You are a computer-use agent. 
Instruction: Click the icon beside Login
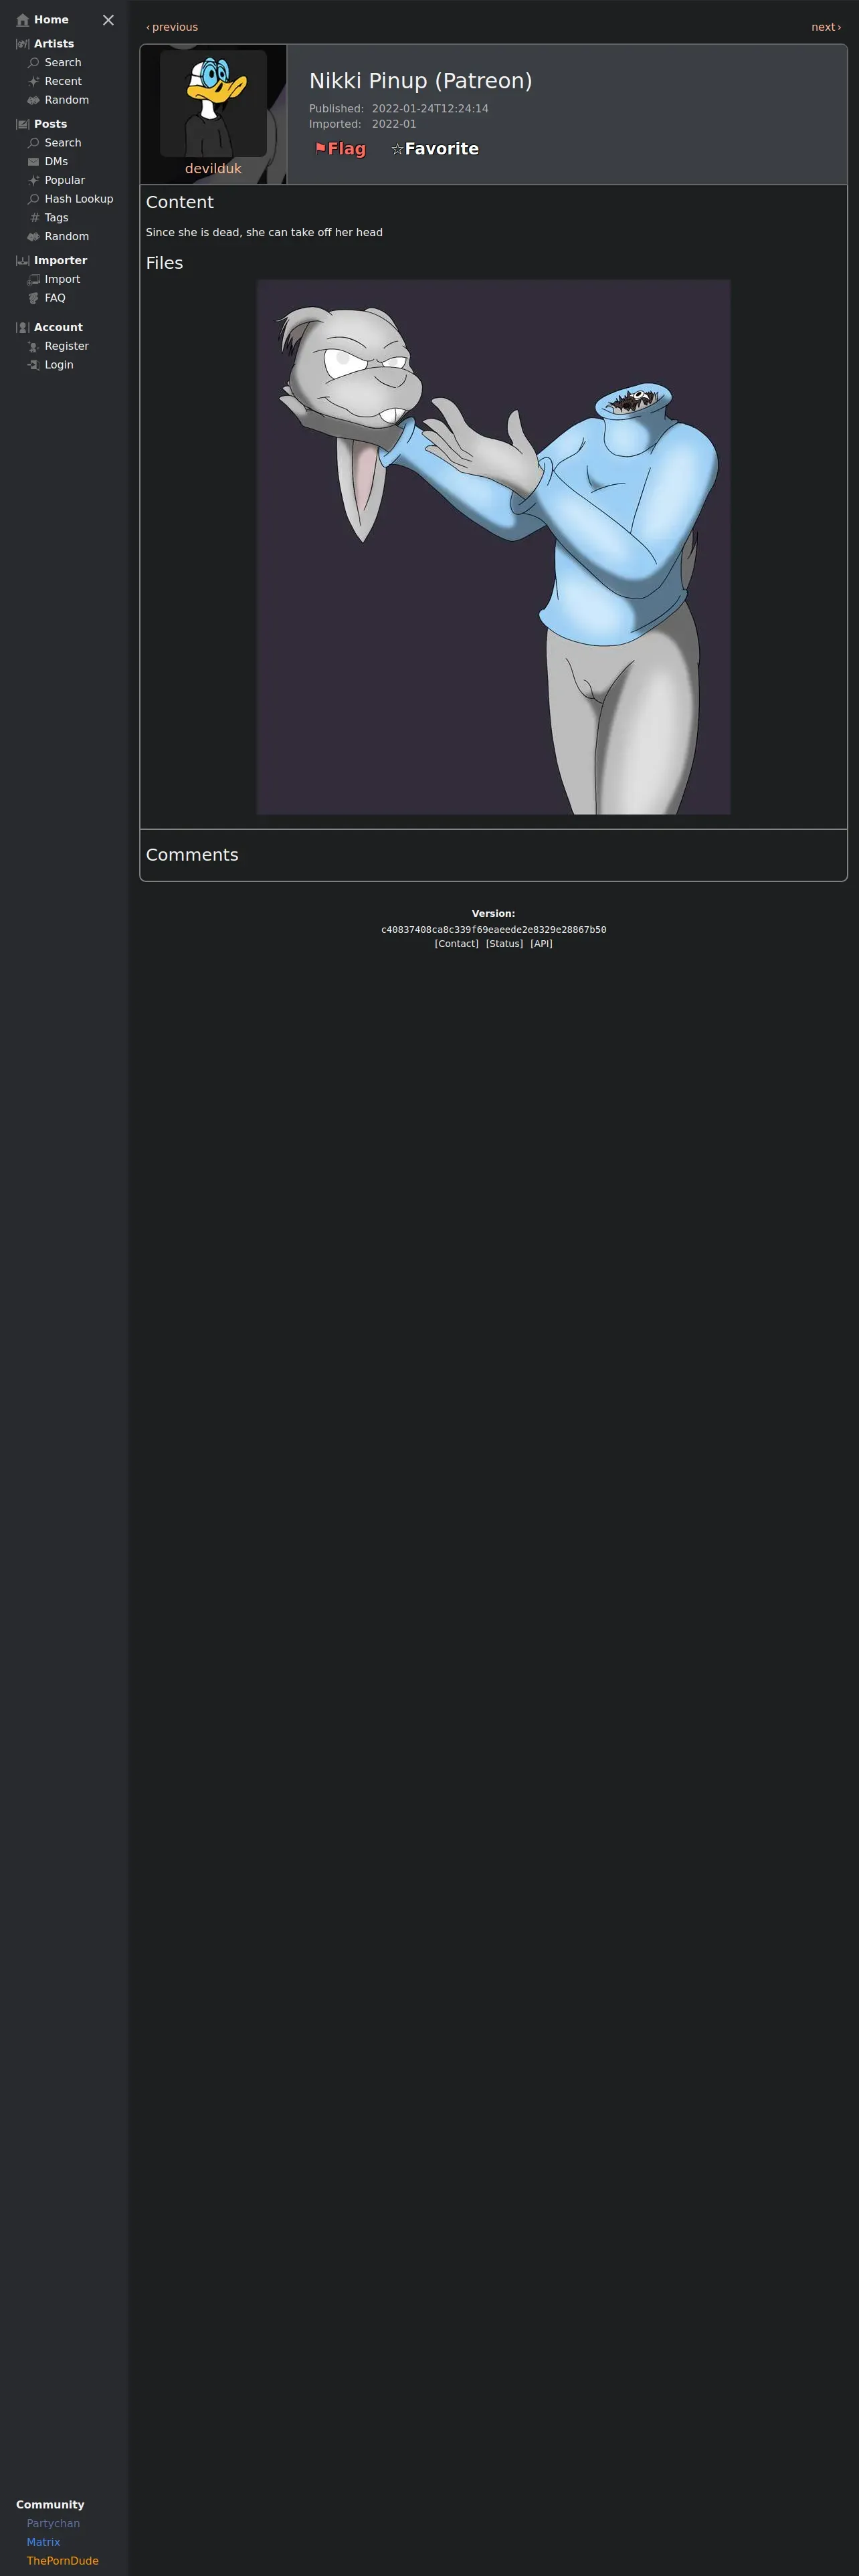[x=33, y=365]
